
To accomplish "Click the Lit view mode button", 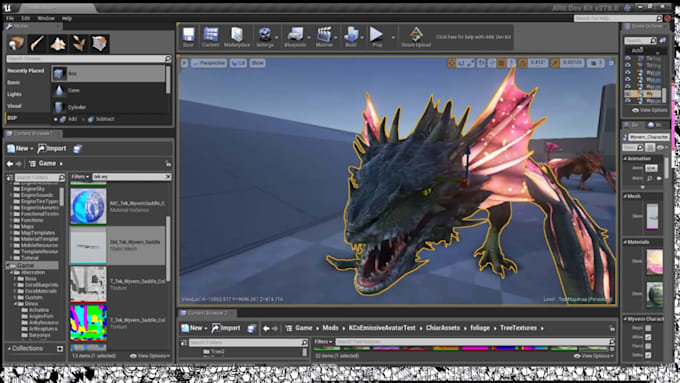I will coord(238,63).
